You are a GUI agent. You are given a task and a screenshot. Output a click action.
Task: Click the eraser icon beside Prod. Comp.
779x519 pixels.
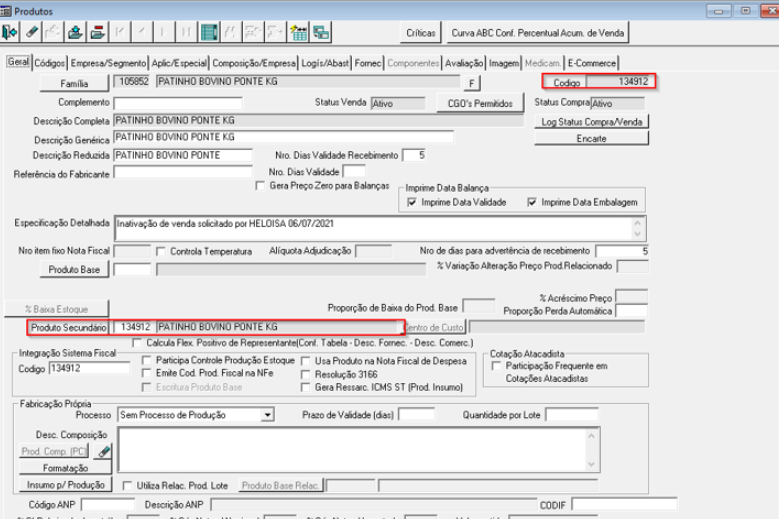point(103,451)
